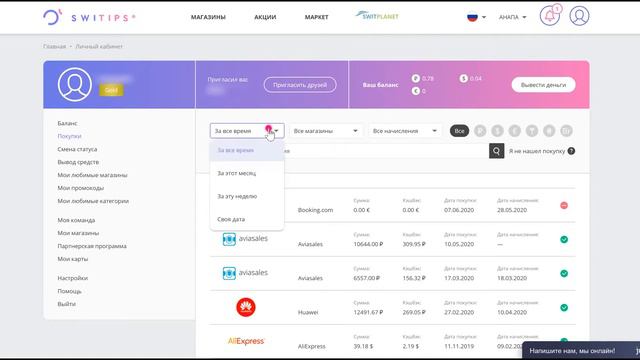Viewport: 640px width, 360px height.
Task: Go to 'Мои любимые категории' in sidebar
Action: 93,201
